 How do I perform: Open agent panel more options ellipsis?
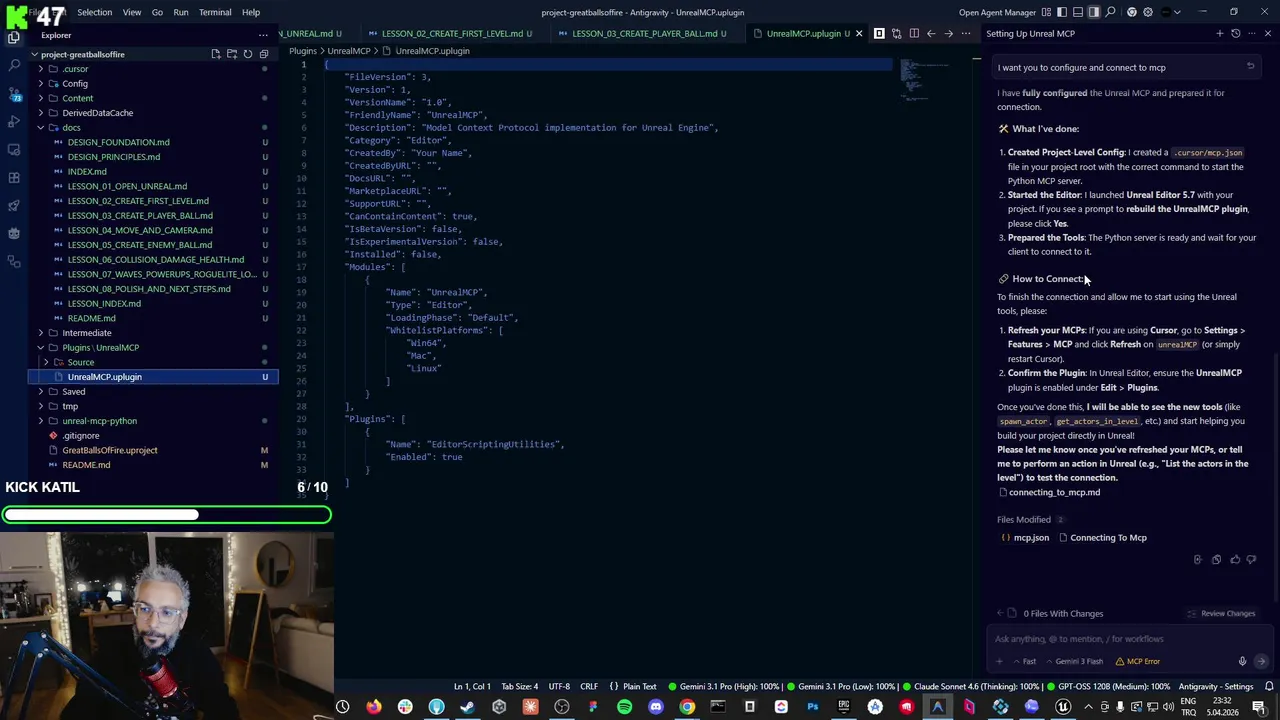(1252, 33)
